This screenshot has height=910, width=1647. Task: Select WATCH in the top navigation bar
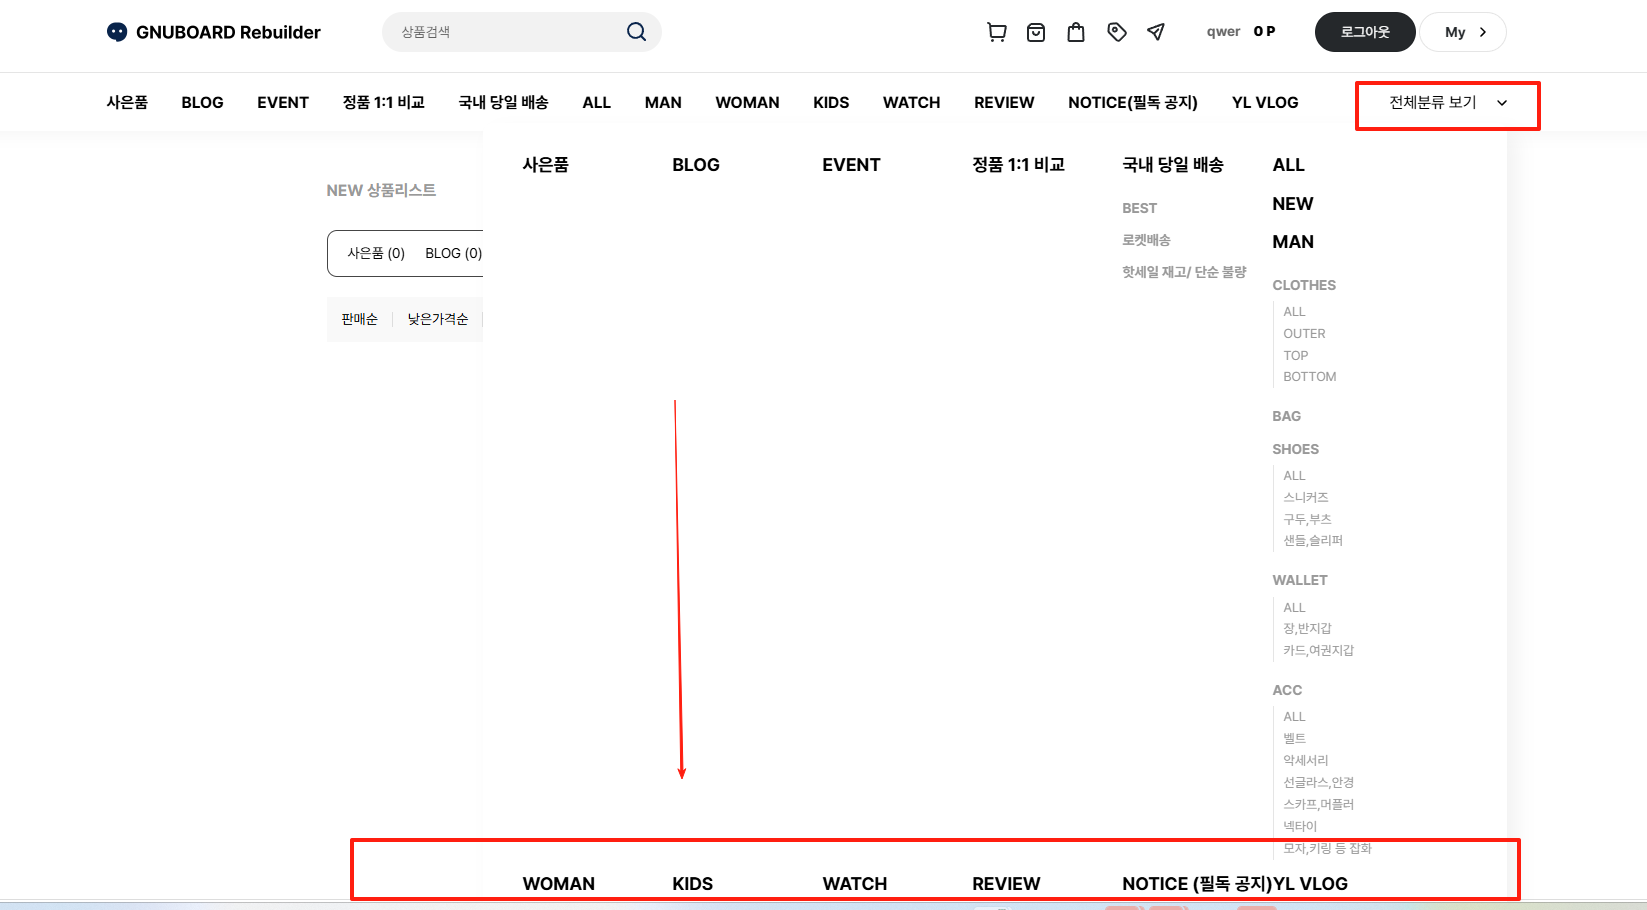pyautogui.click(x=911, y=102)
